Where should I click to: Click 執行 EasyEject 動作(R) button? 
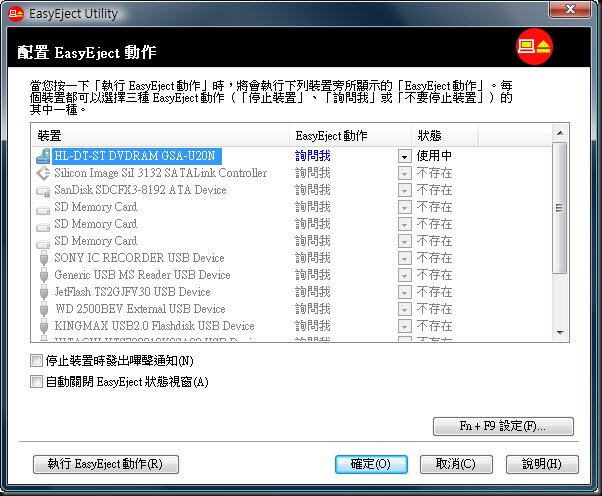[x=106, y=464]
